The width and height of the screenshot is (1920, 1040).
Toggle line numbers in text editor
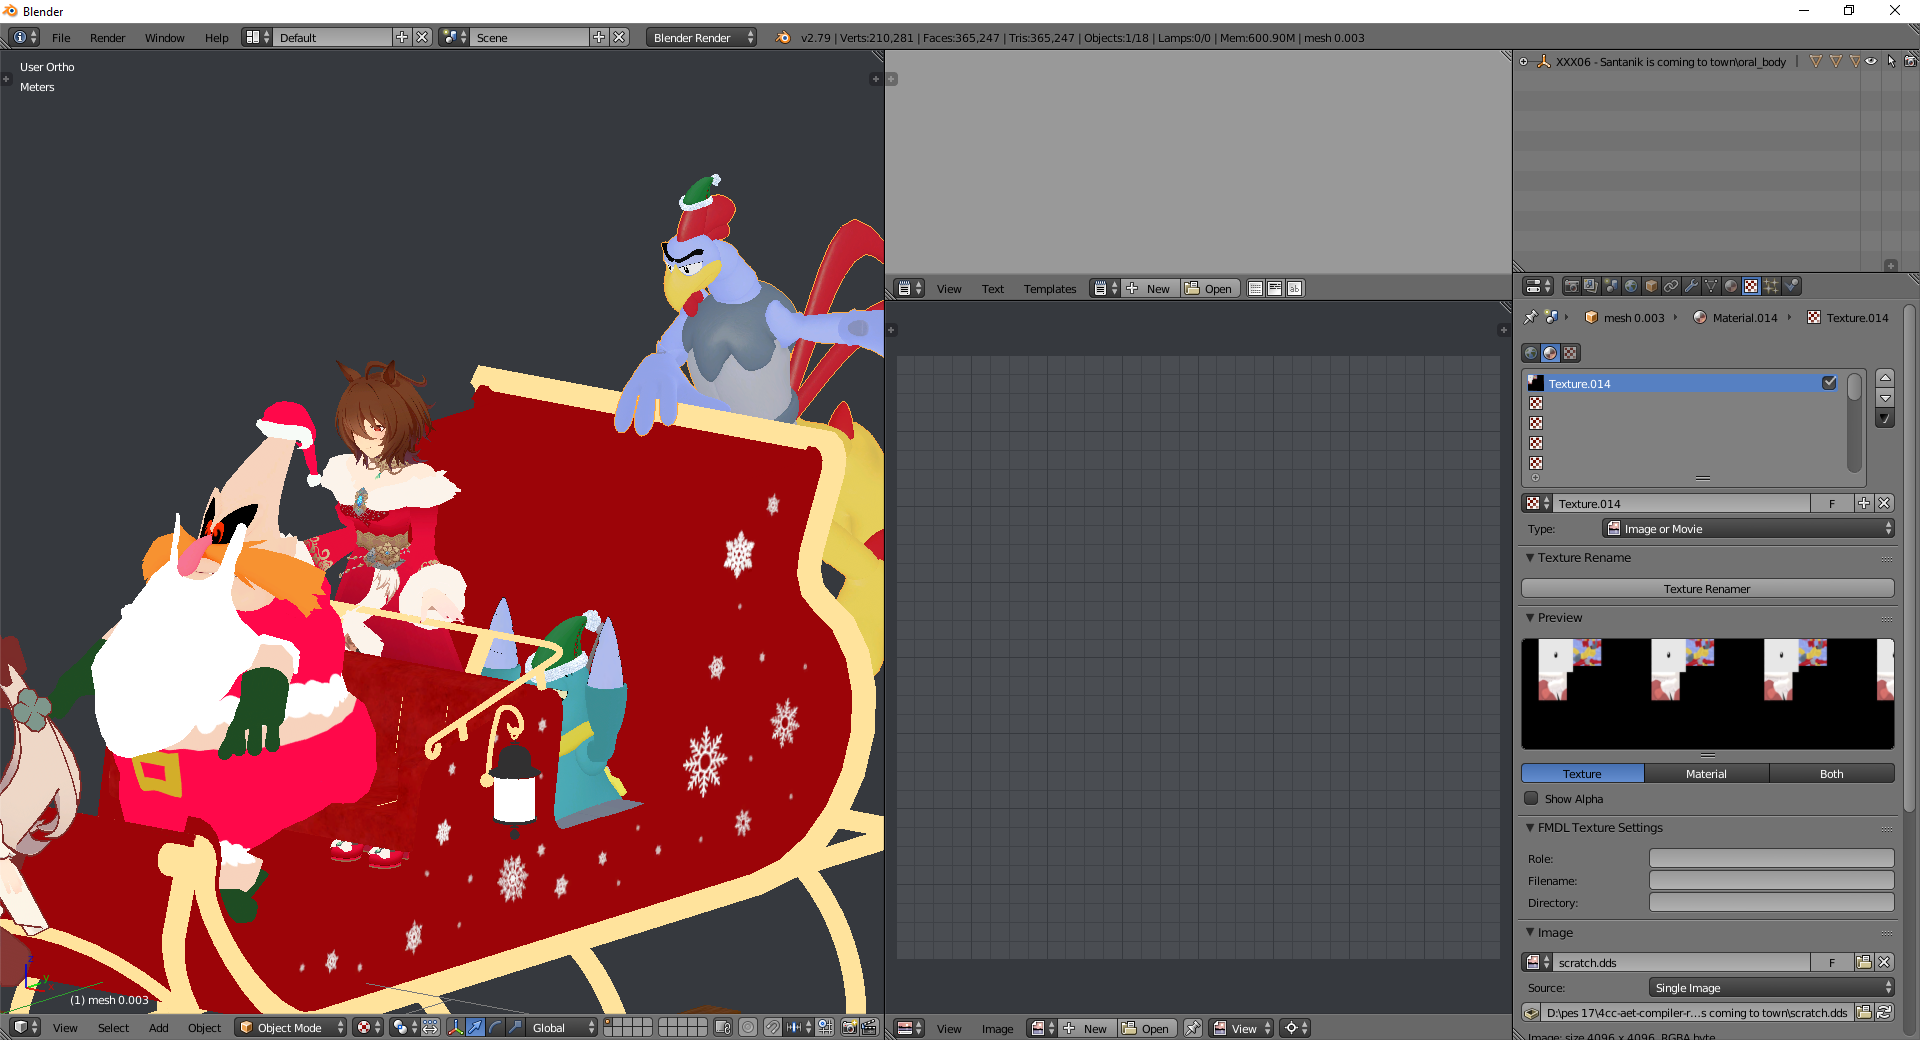[1255, 288]
